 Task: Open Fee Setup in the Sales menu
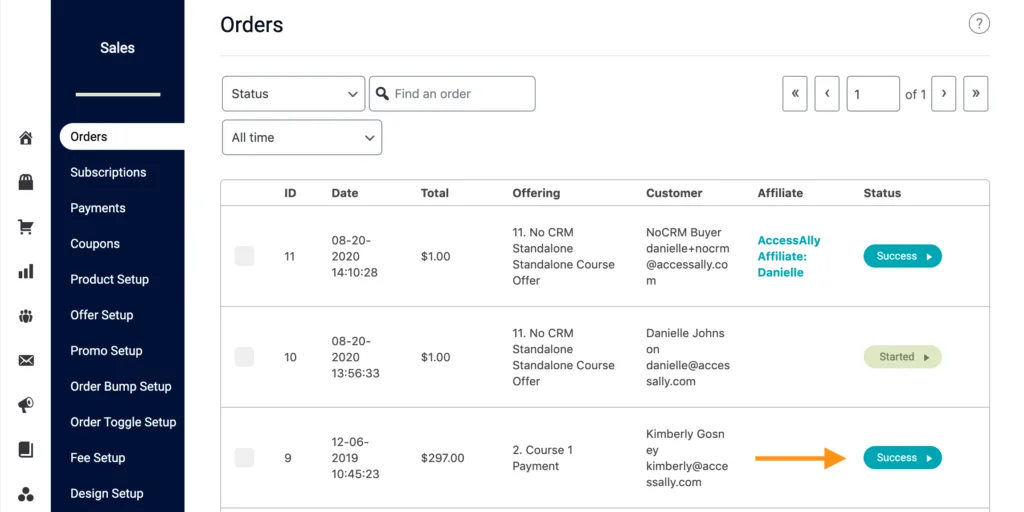tap(98, 458)
